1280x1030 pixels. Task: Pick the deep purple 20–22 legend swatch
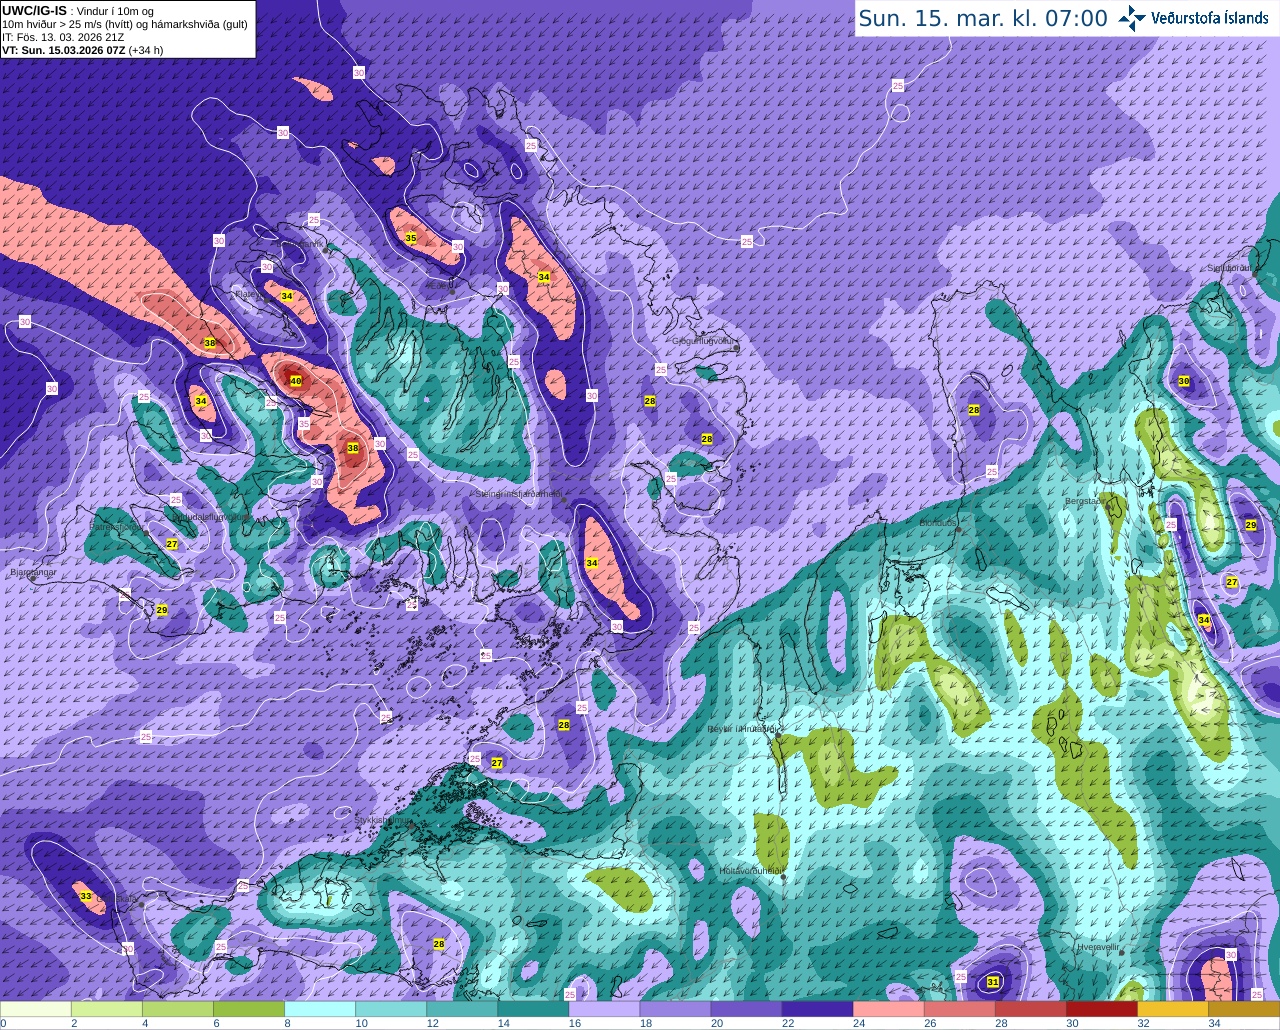[x=746, y=1009]
